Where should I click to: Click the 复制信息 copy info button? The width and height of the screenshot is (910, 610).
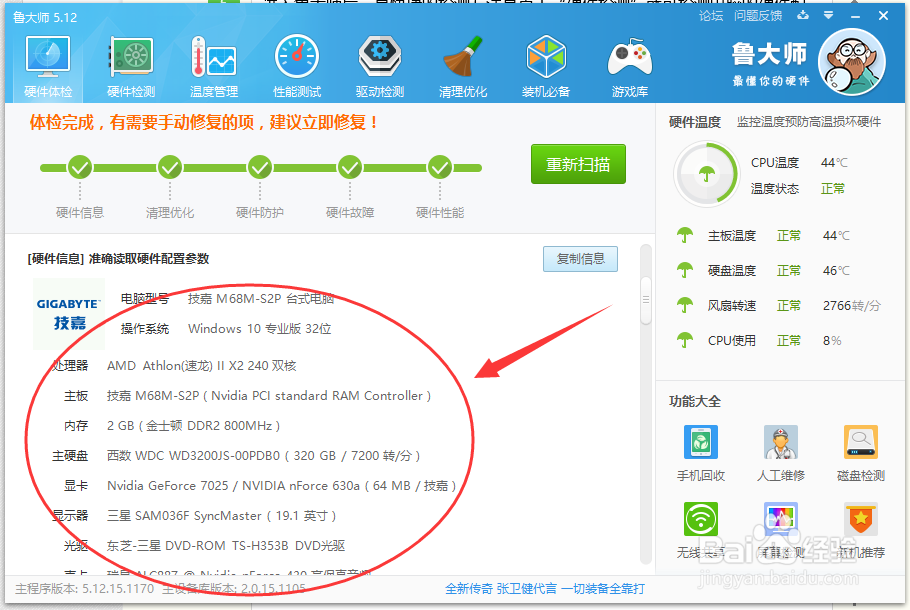[580, 259]
